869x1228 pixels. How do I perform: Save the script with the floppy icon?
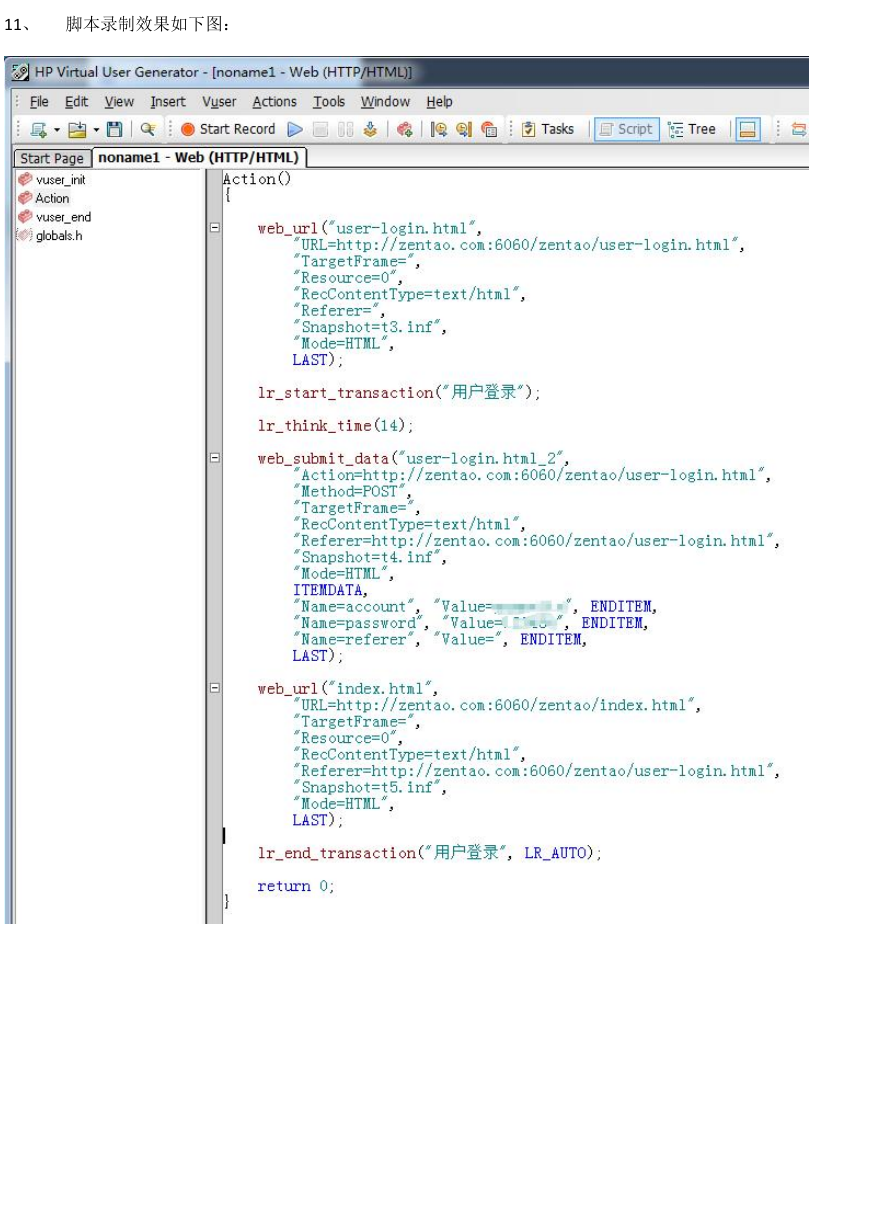click(x=114, y=129)
